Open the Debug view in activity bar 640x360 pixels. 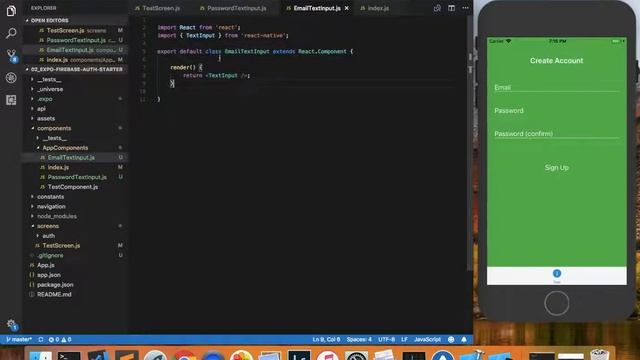[11, 78]
